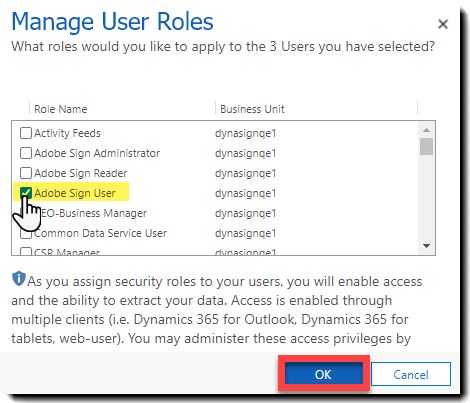Click the Common Data Service User label
This screenshot has width=470, height=403.
(x=100, y=233)
